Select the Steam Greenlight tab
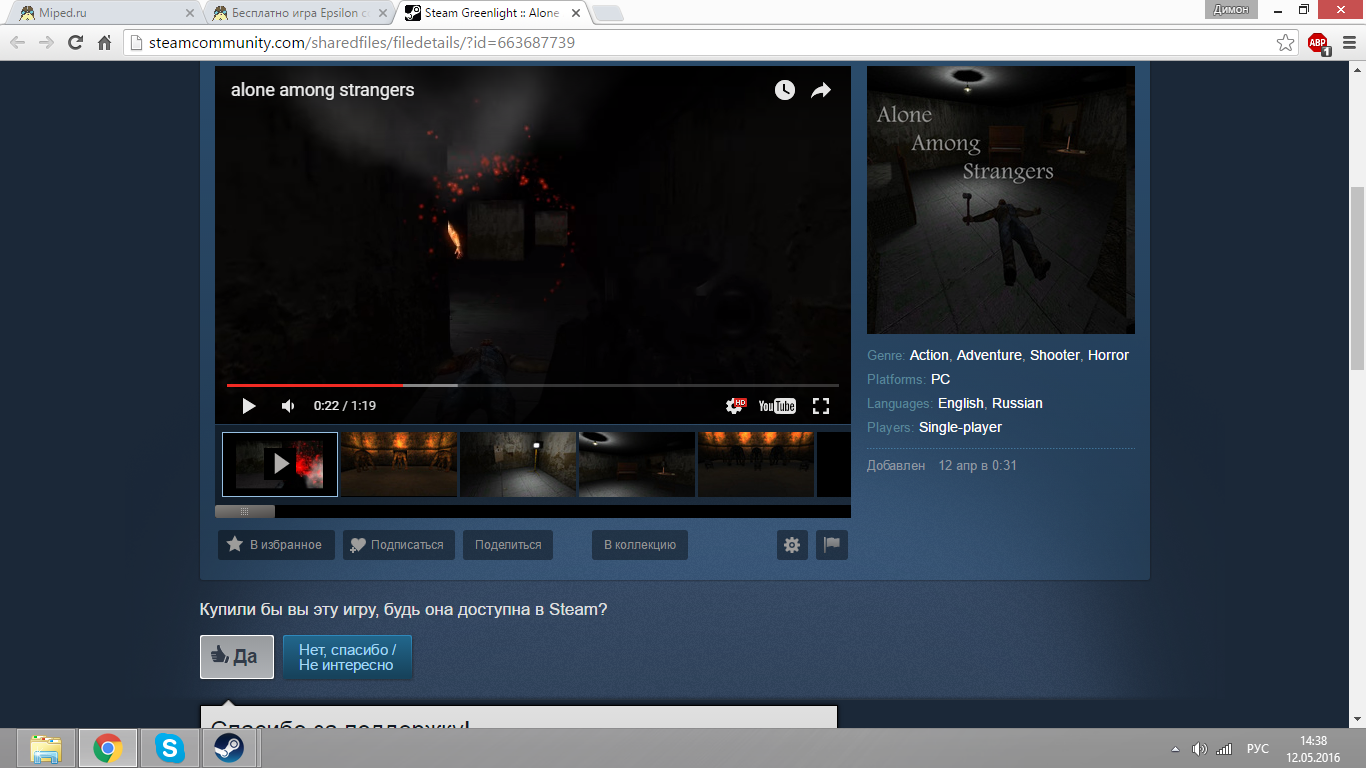This screenshot has width=1366, height=768. 491,13
